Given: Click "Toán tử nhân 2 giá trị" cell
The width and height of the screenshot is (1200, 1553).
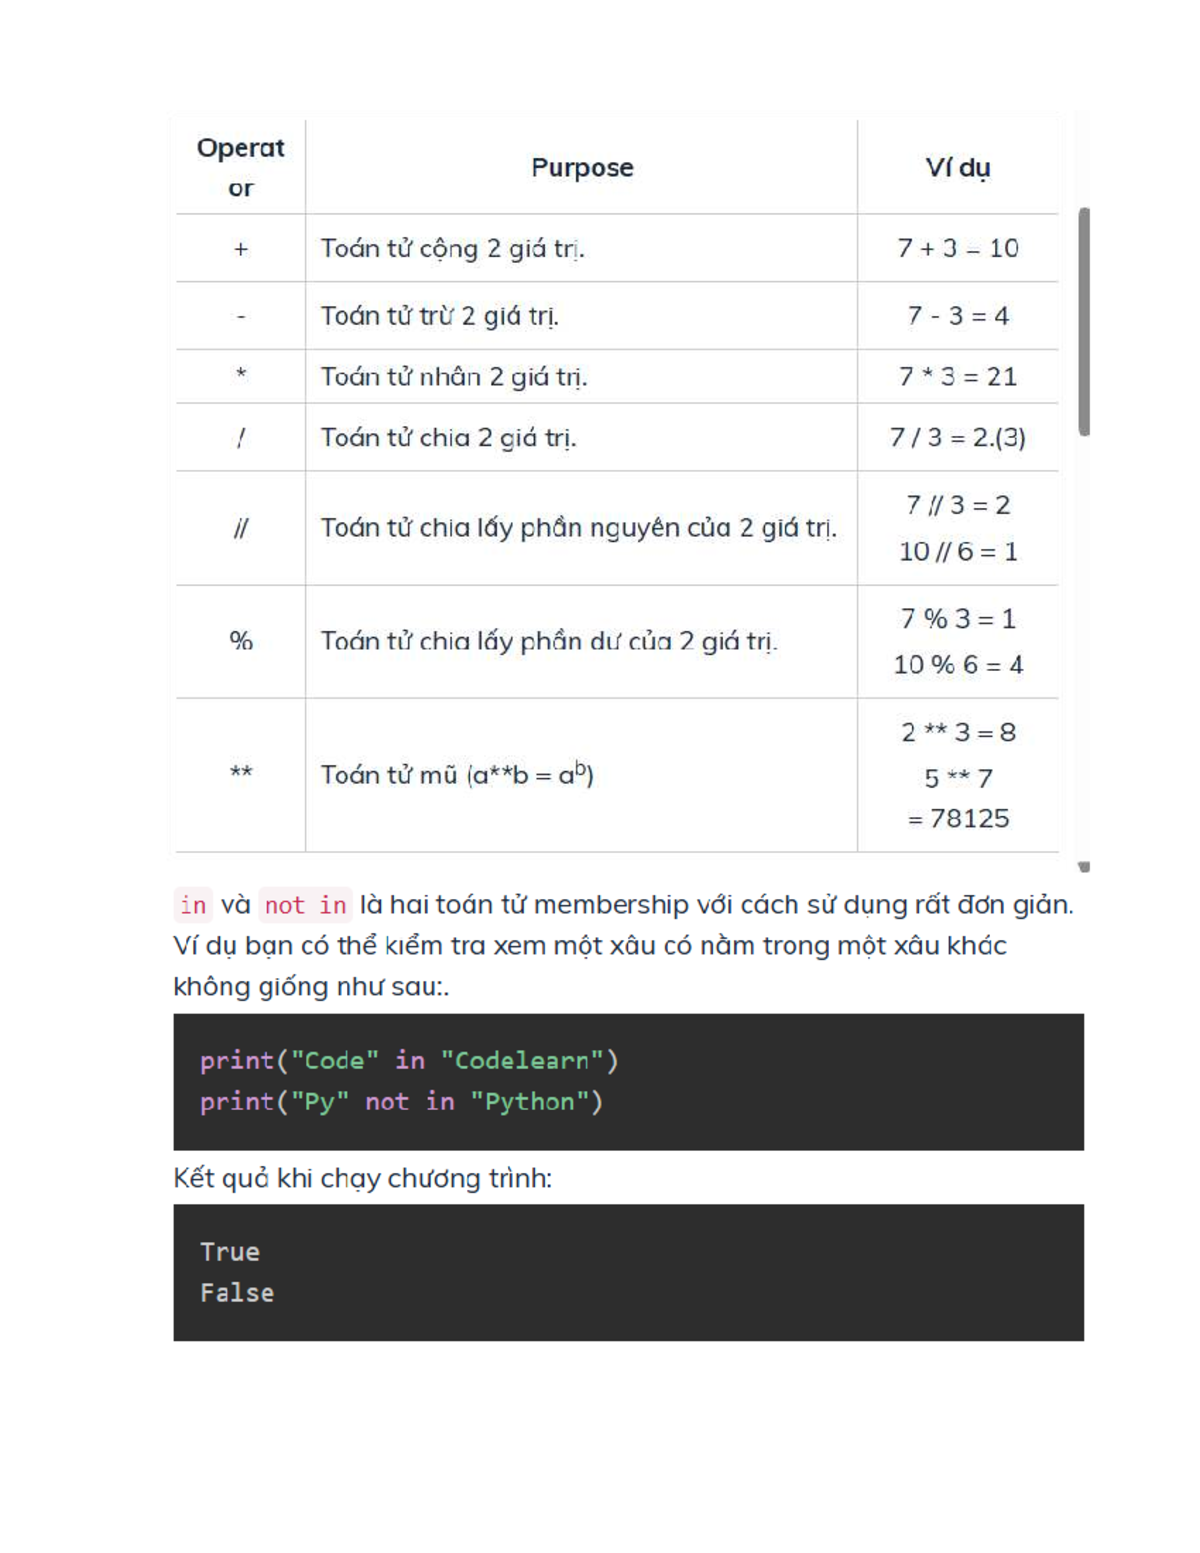Looking at the screenshot, I should coord(454,377).
